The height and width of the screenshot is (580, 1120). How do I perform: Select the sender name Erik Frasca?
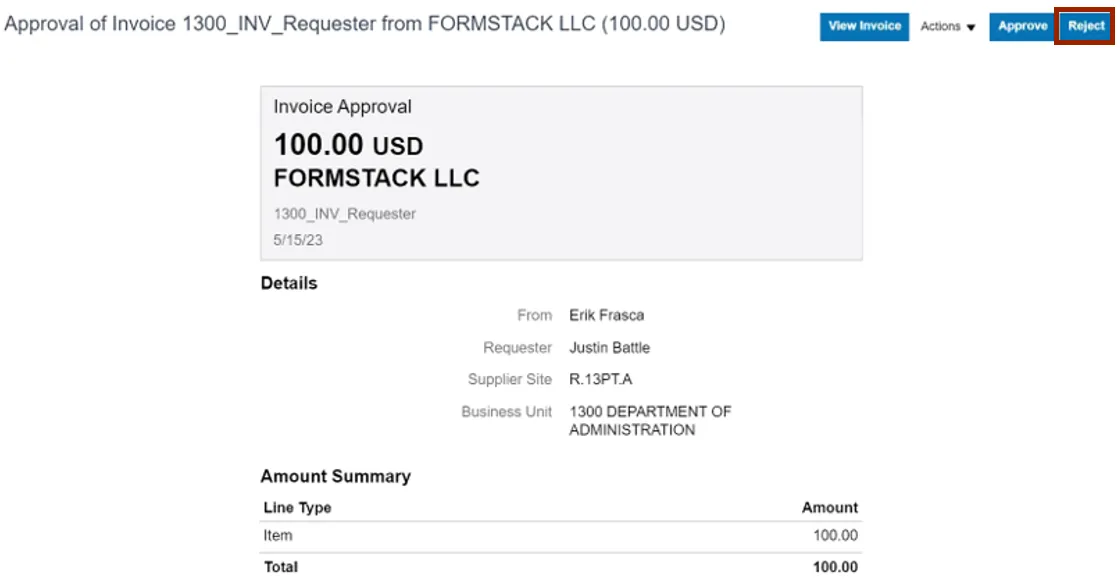(606, 315)
